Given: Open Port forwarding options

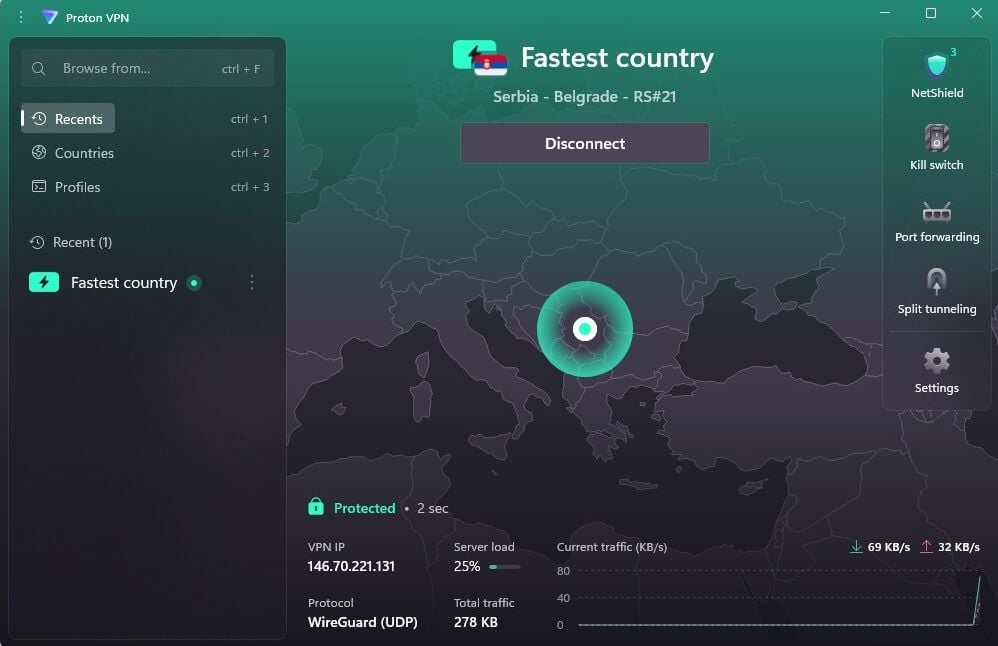Looking at the screenshot, I should [x=936, y=212].
